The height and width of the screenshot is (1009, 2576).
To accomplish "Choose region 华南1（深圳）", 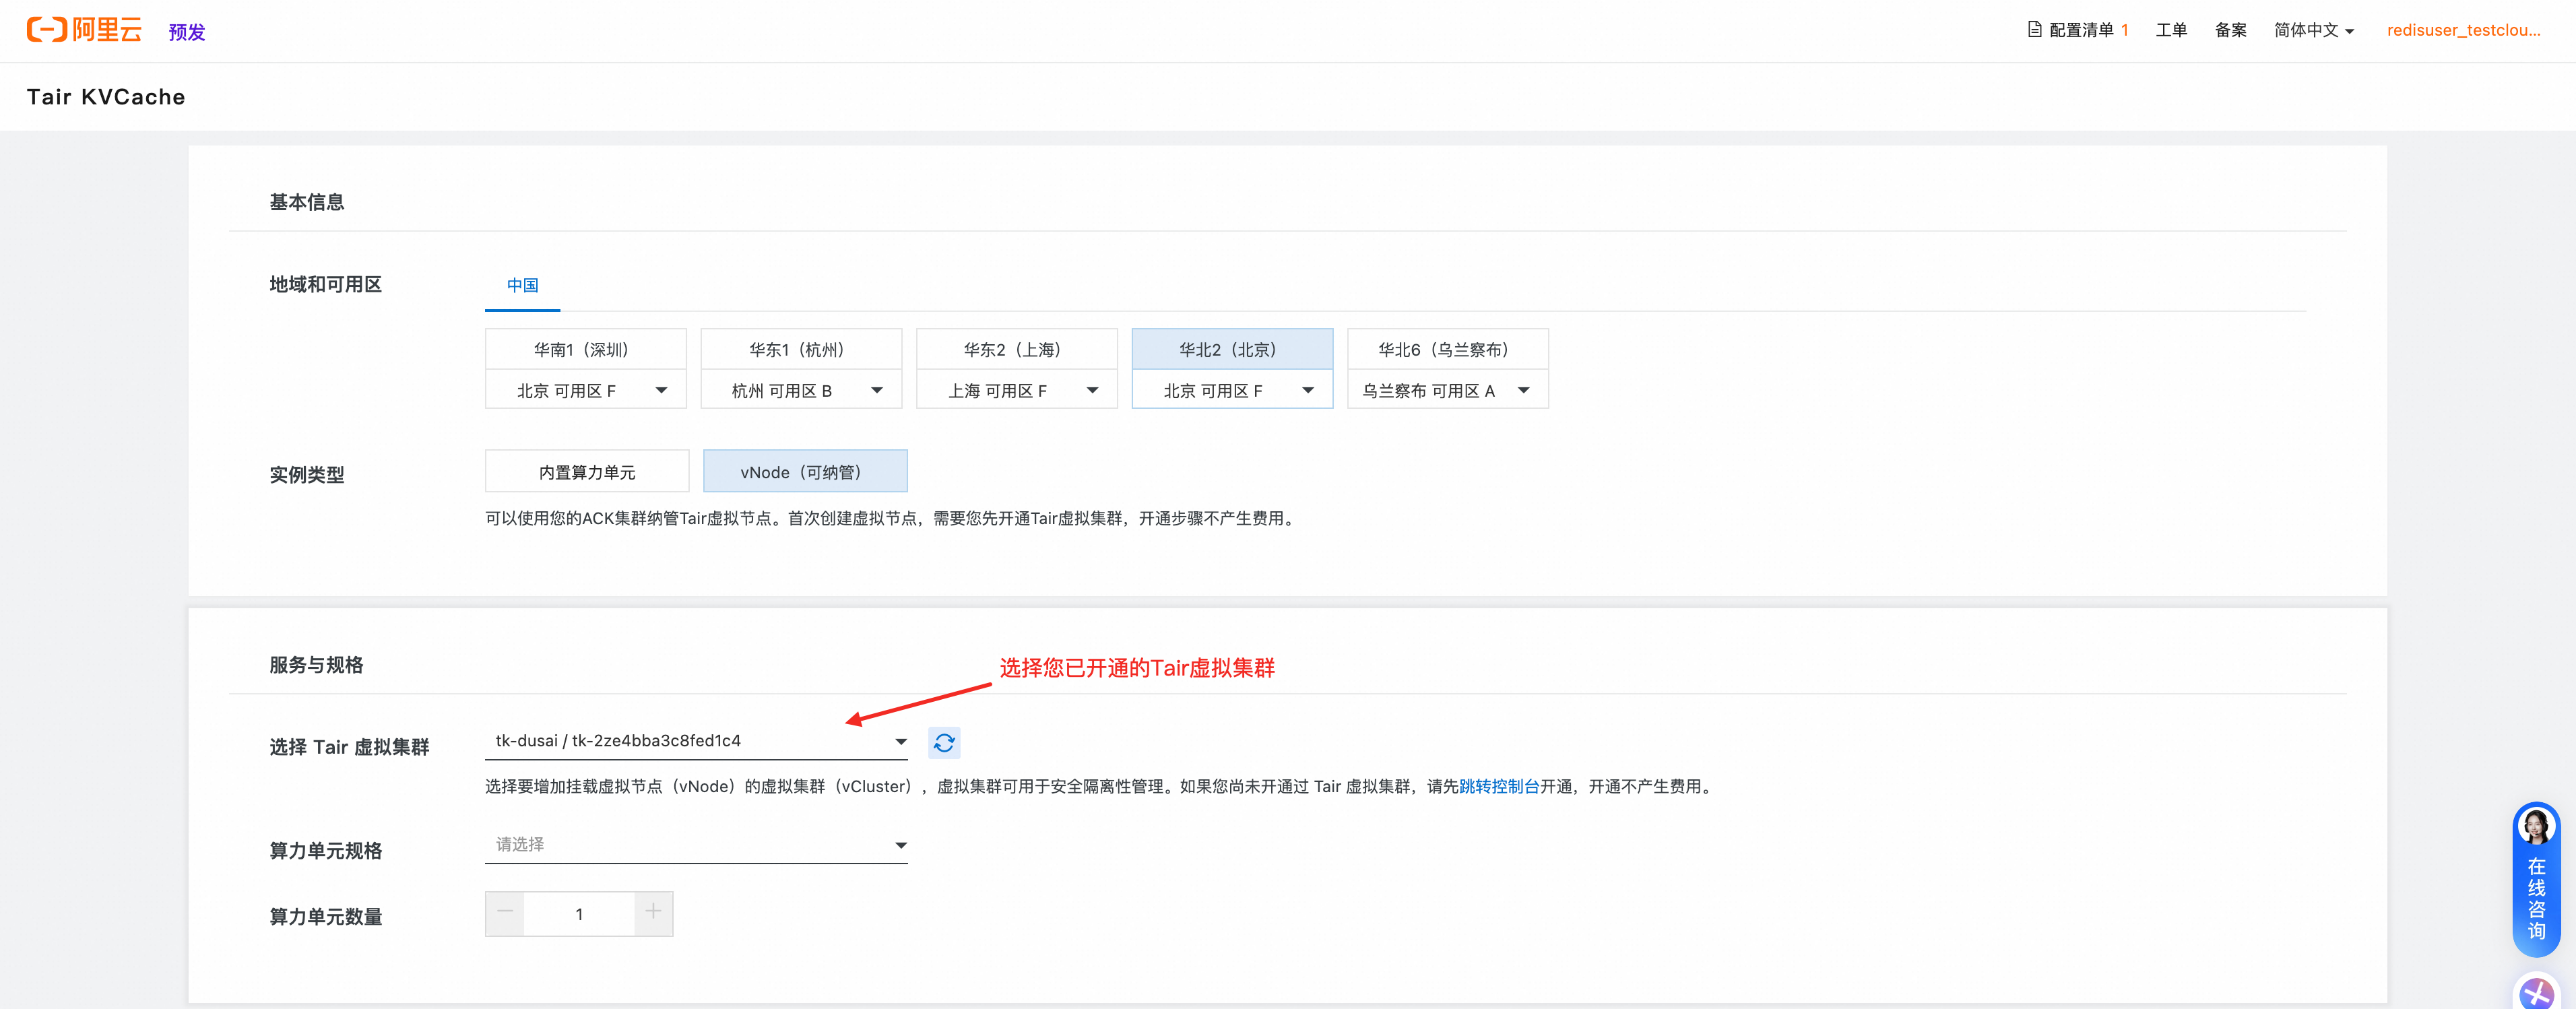I will (585, 349).
